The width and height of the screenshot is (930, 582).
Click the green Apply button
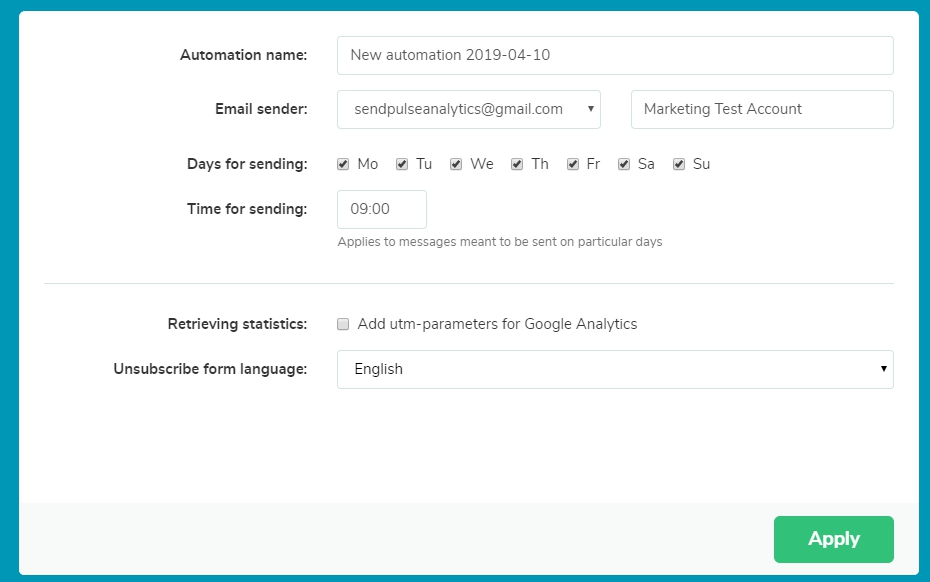(x=833, y=539)
